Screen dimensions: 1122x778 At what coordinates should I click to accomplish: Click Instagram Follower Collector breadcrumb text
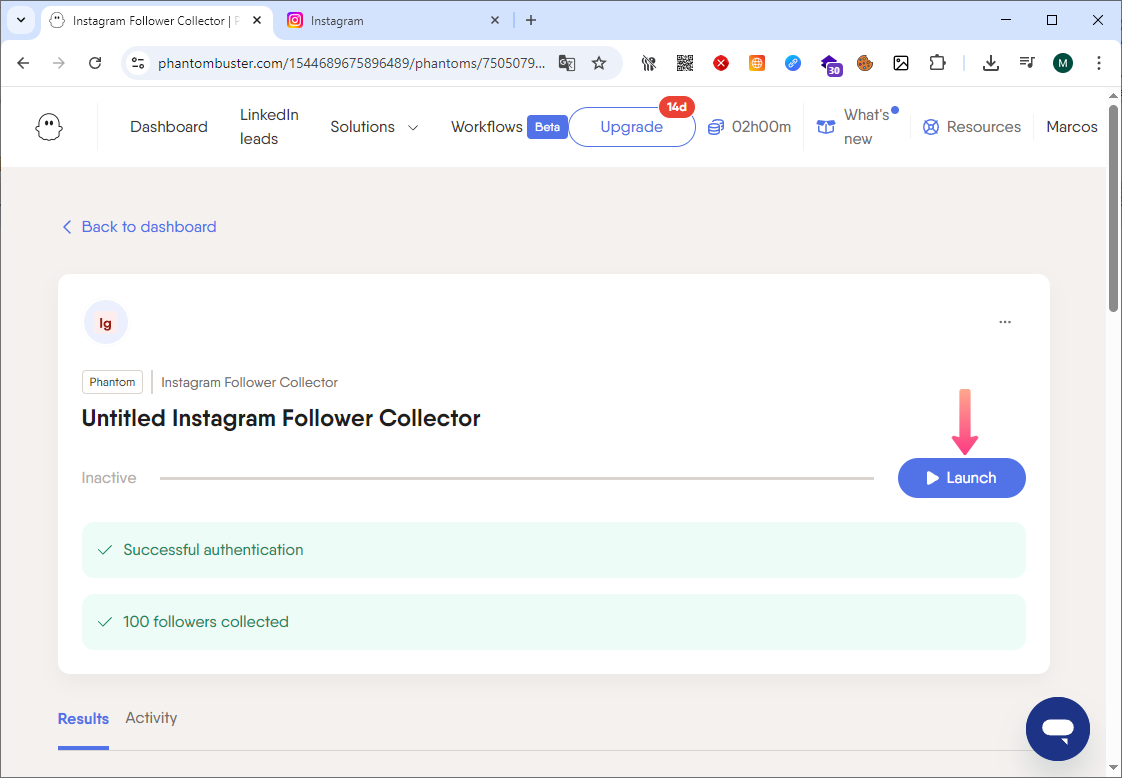[x=249, y=382]
